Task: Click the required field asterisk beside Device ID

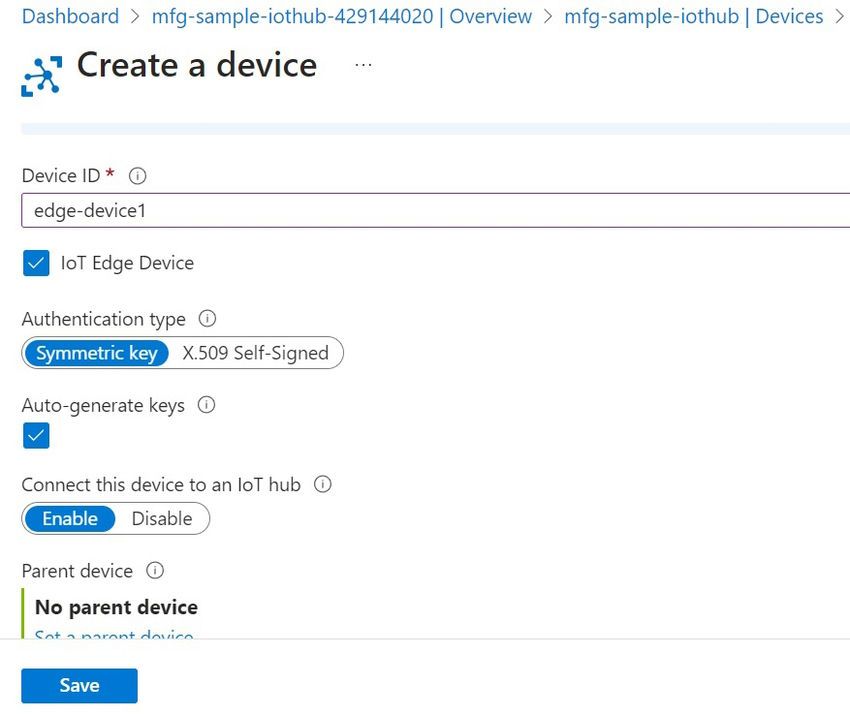Action: 109,172
